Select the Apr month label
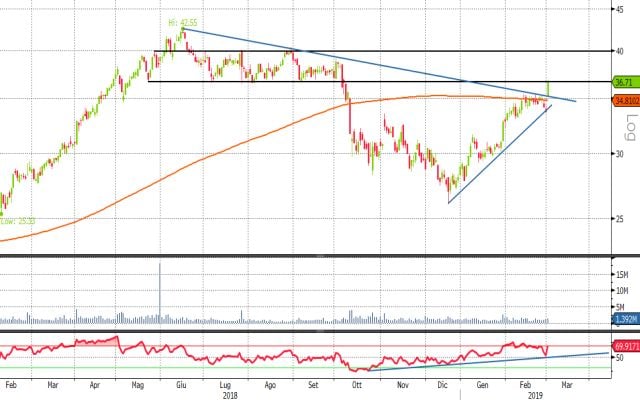 [95, 385]
